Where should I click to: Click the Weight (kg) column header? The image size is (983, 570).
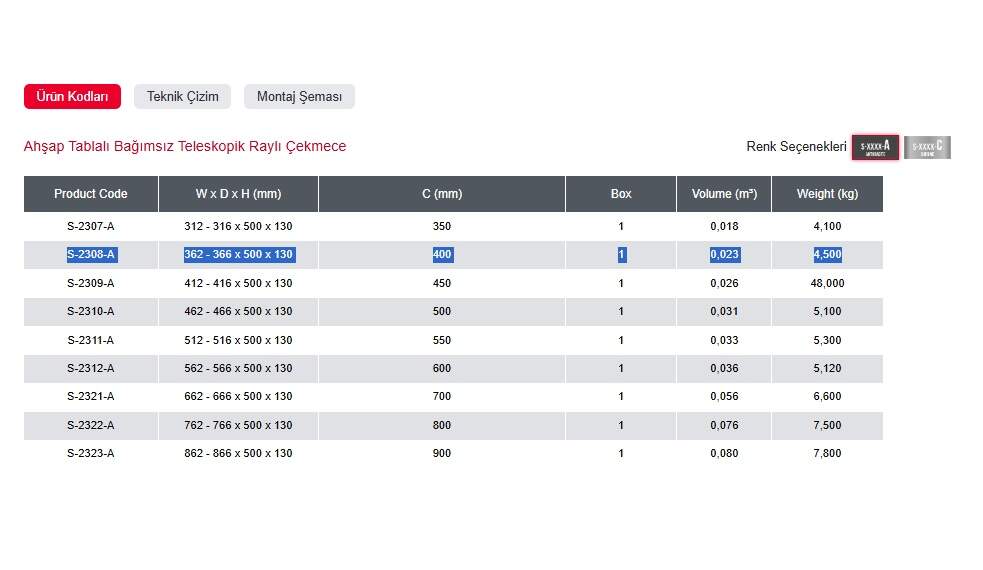coord(827,194)
